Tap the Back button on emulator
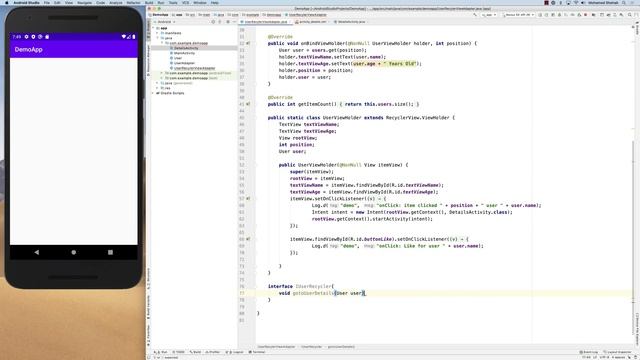This screenshot has height=360, width=640. (37, 252)
